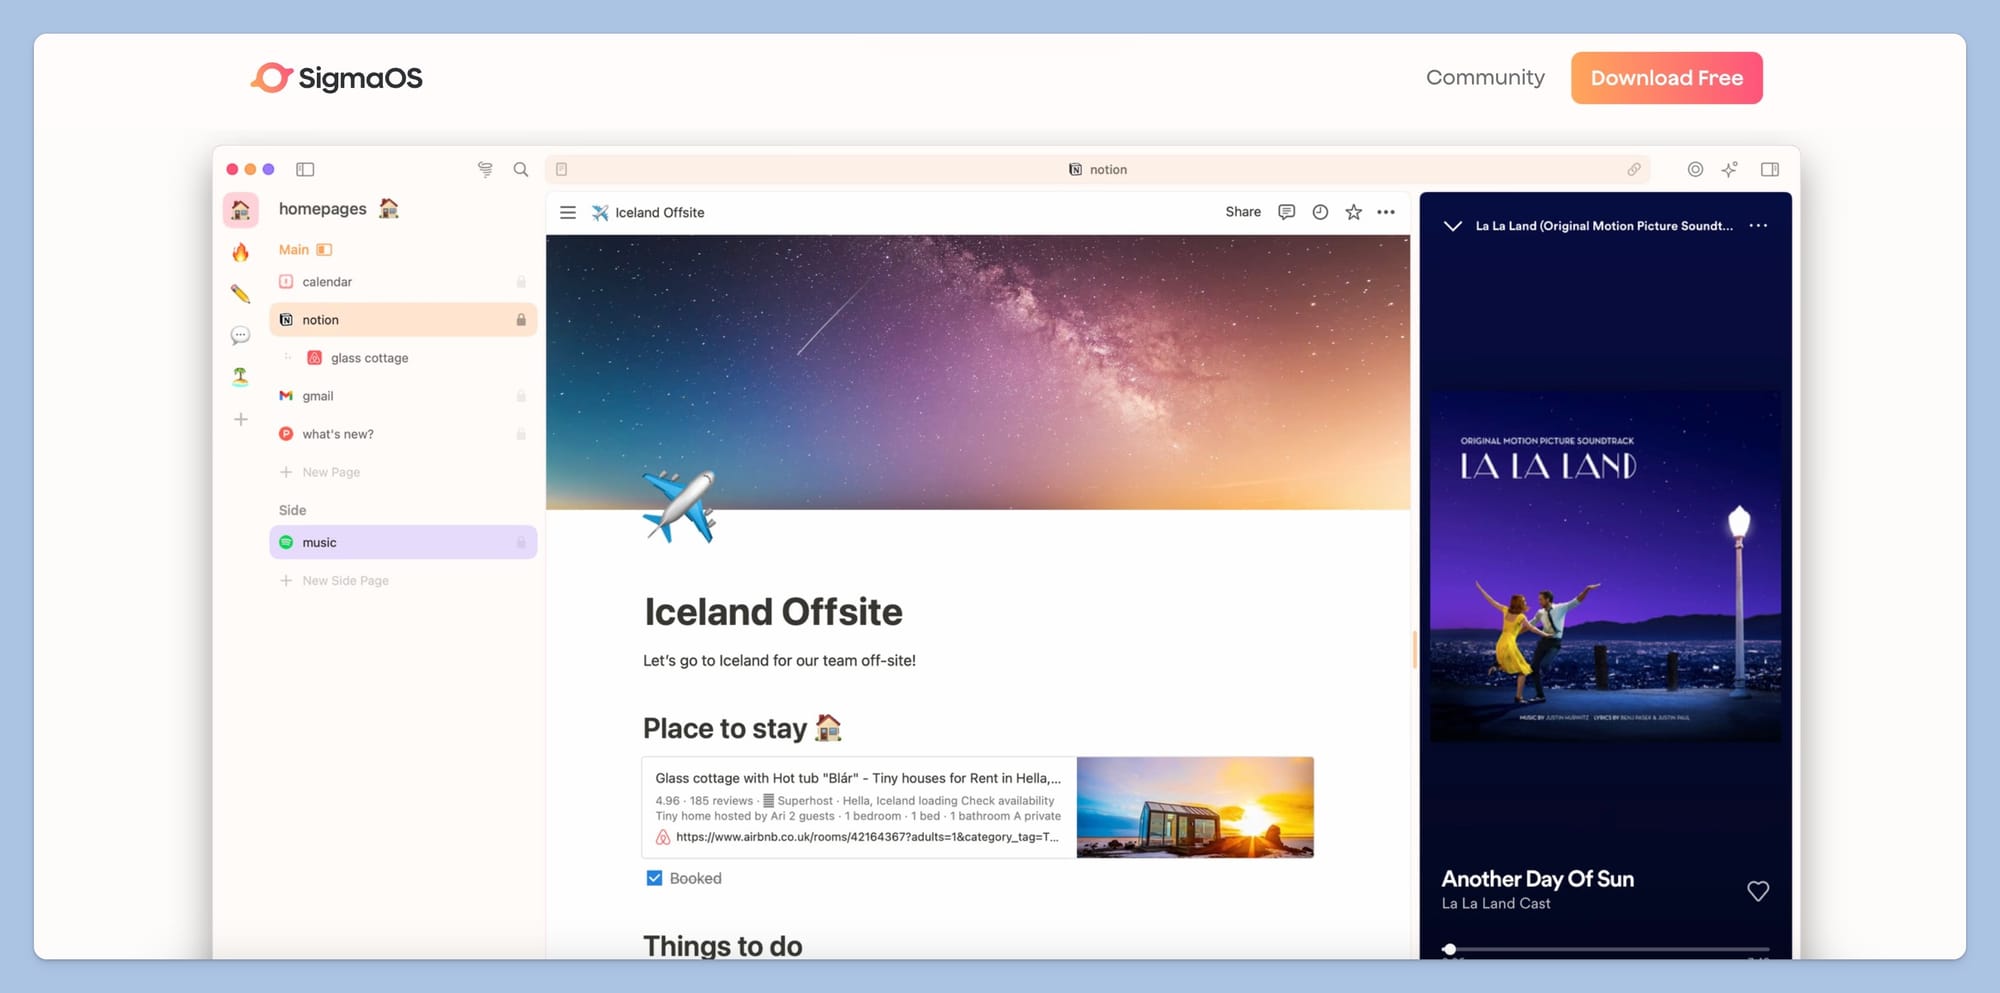Click the Place to stay heading
The width and height of the screenshot is (2000, 993).
[x=742, y=728]
